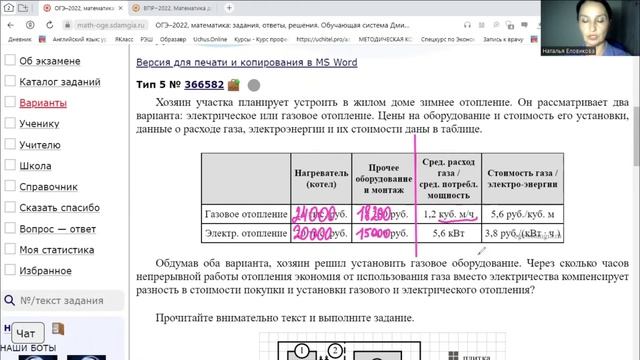Image resolution: width=640 pixels, height=360 pixels.
Task: Open the uchitel.pro bookmark
Action: [323, 40]
